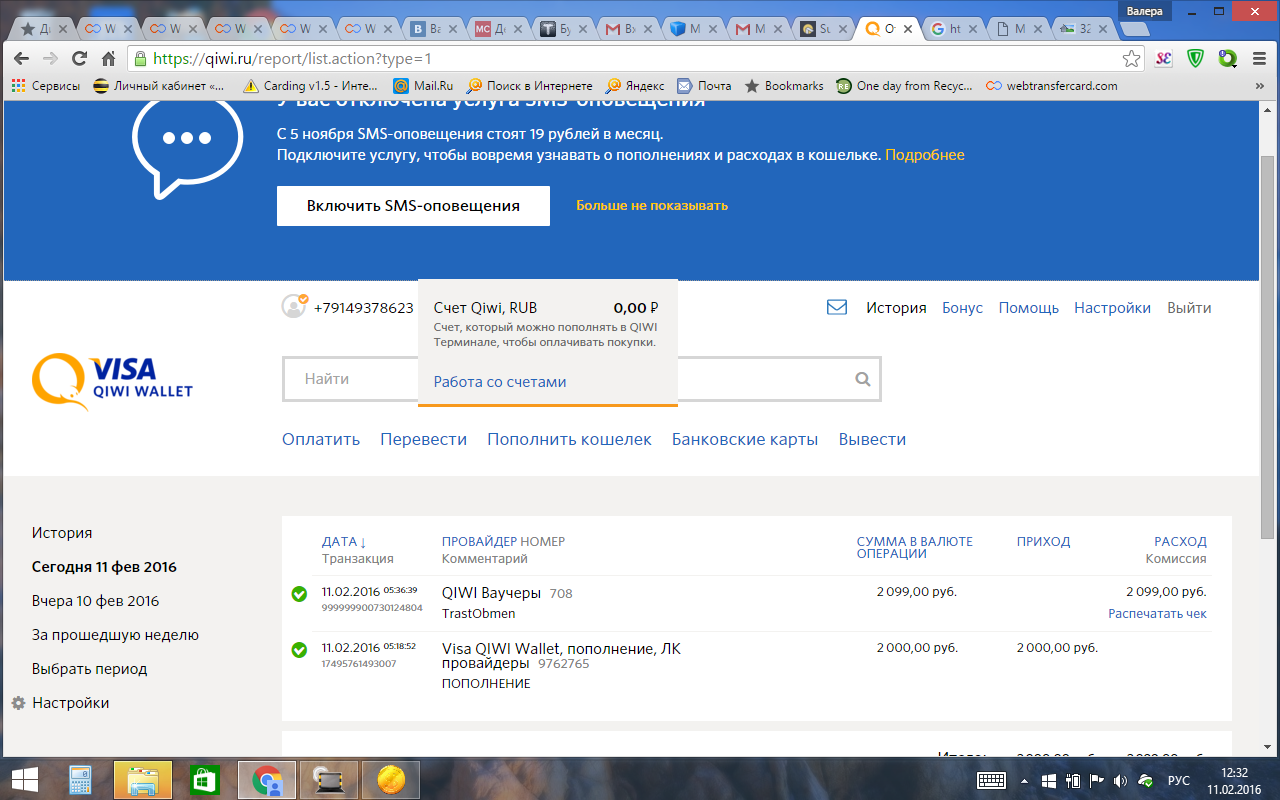1280x800 pixels.
Task: Open the История top navigation item
Action: coord(896,308)
